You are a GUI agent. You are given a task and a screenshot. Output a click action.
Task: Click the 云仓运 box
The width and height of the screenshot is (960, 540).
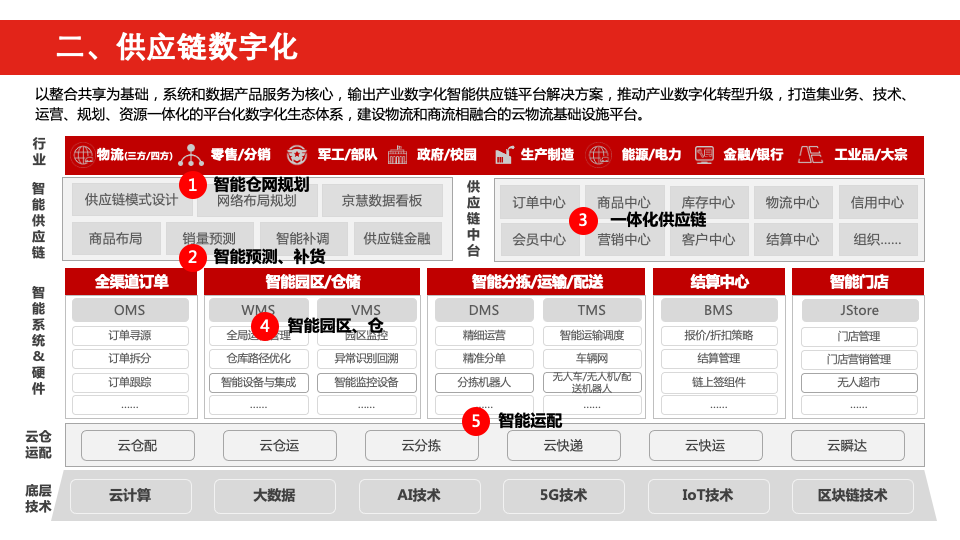280,446
